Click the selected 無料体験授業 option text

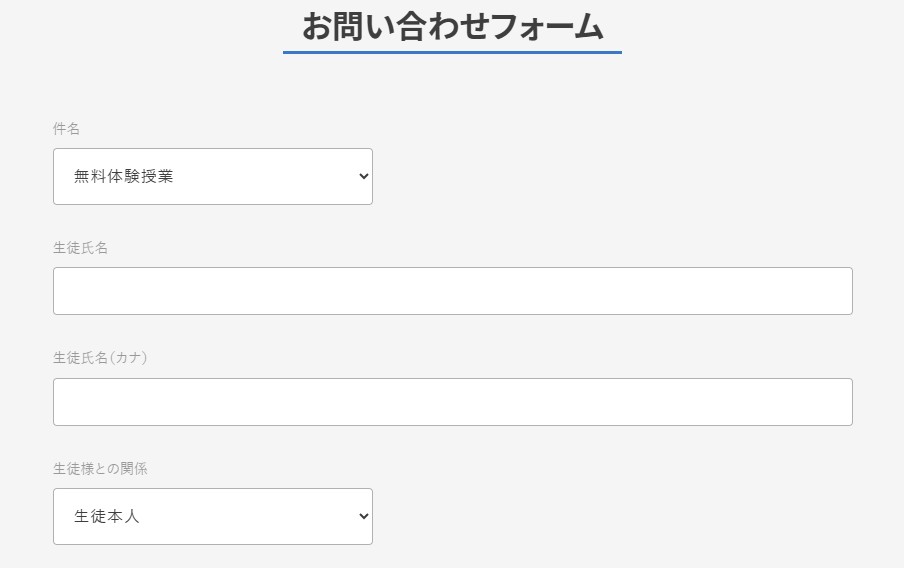pos(123,177)
